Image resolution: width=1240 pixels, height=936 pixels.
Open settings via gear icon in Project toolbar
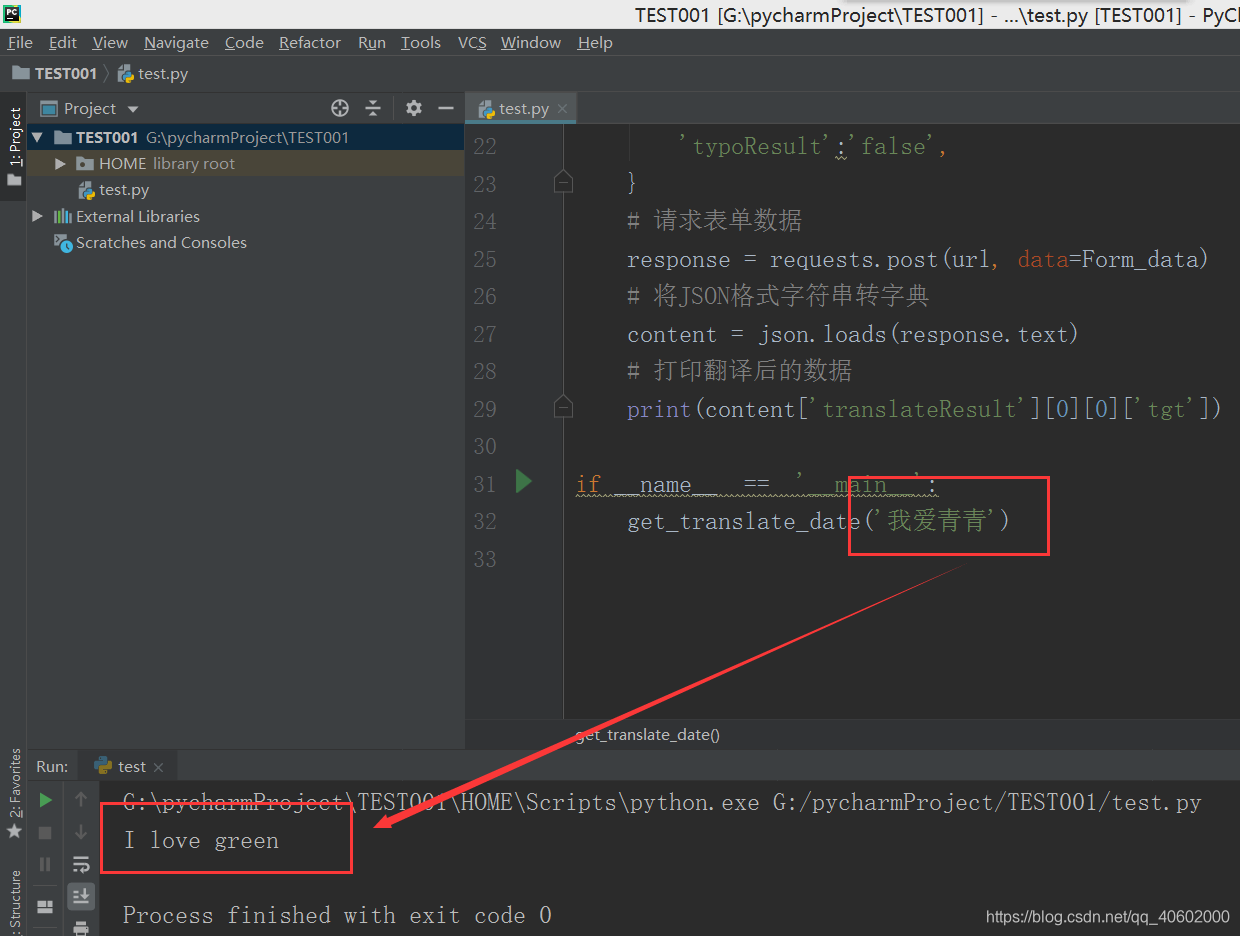[x=414, y=108]
